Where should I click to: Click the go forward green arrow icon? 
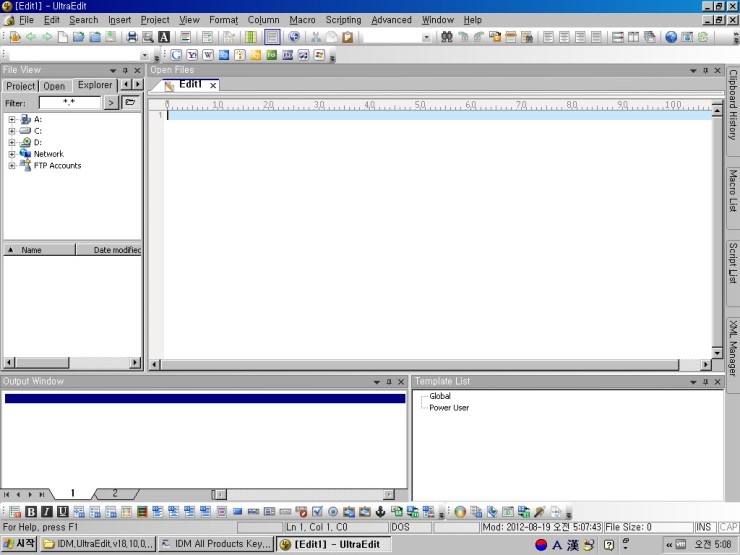[47, 37]
